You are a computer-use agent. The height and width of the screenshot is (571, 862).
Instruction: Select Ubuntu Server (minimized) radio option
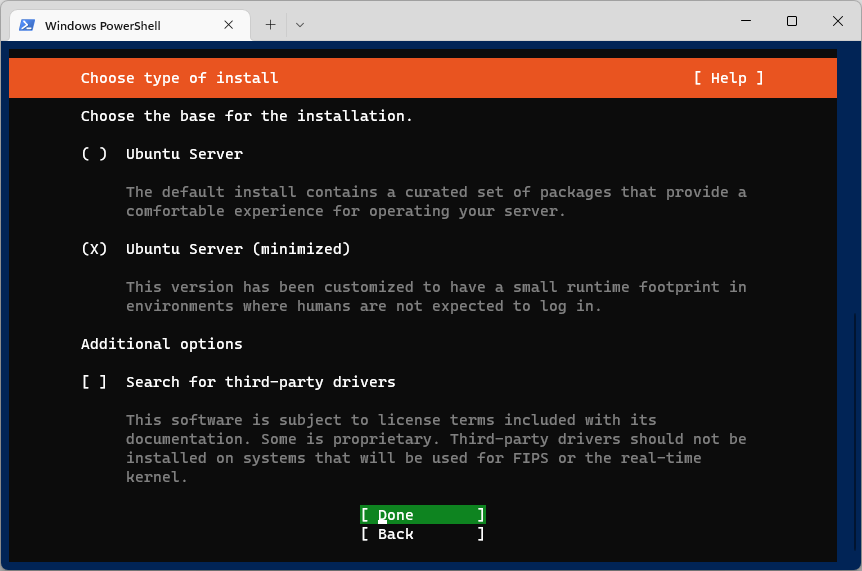pyautogui.click(x=94, y=249)
